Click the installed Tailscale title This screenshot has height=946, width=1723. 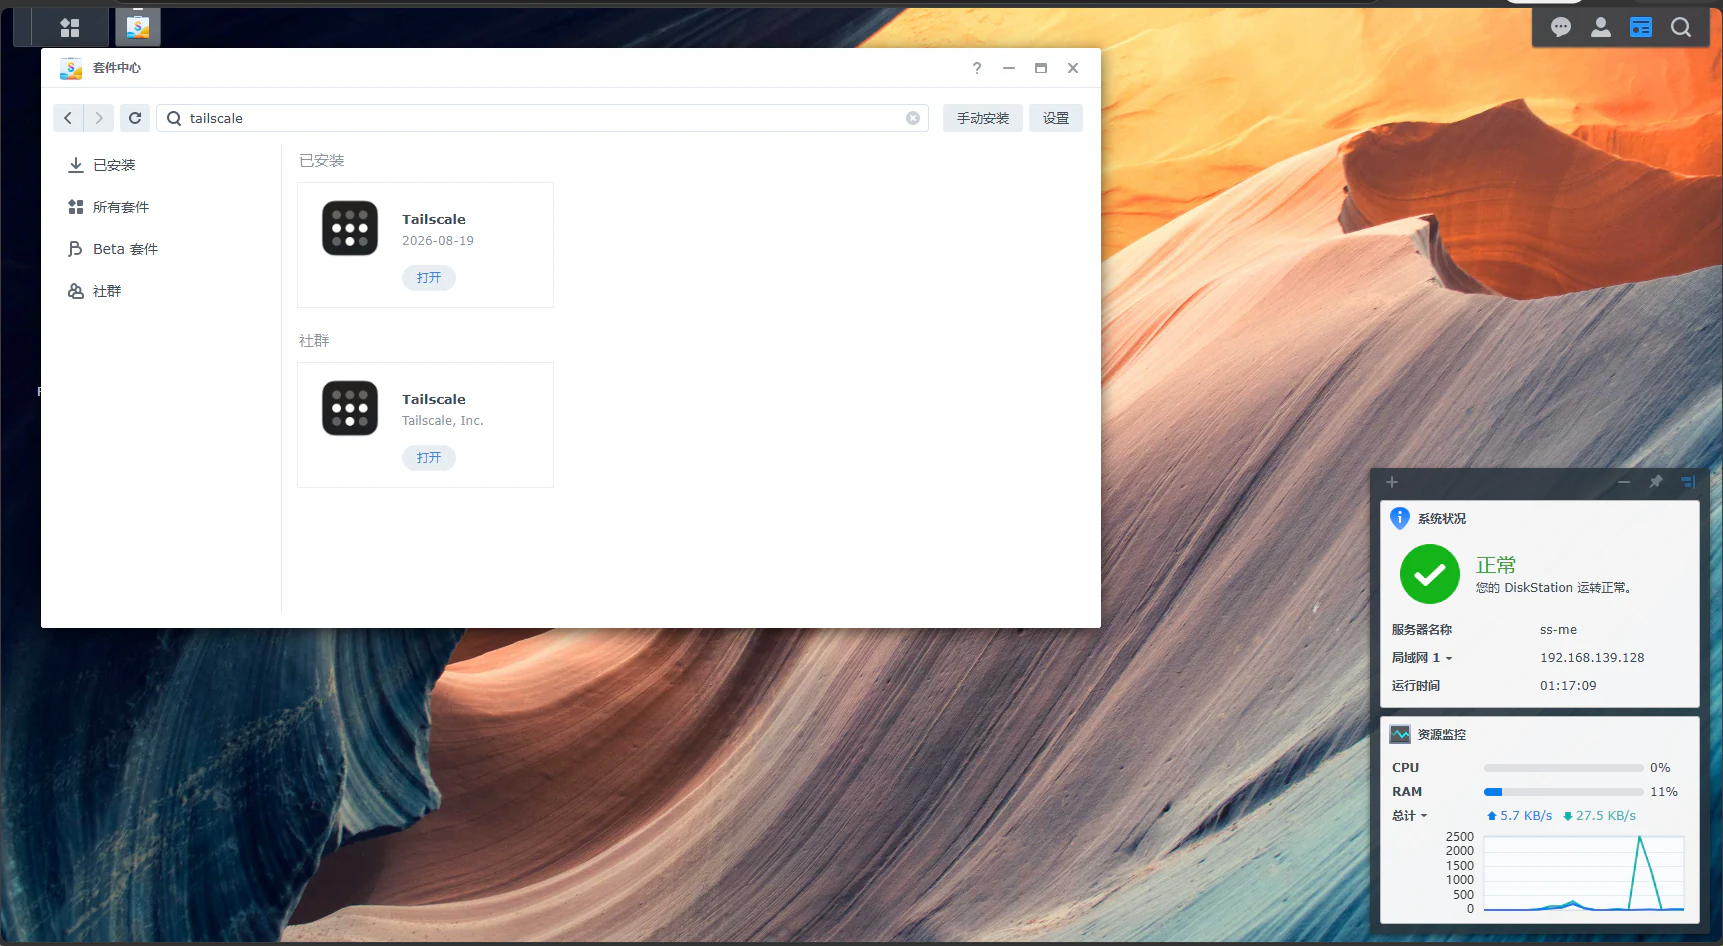point(434,219)
